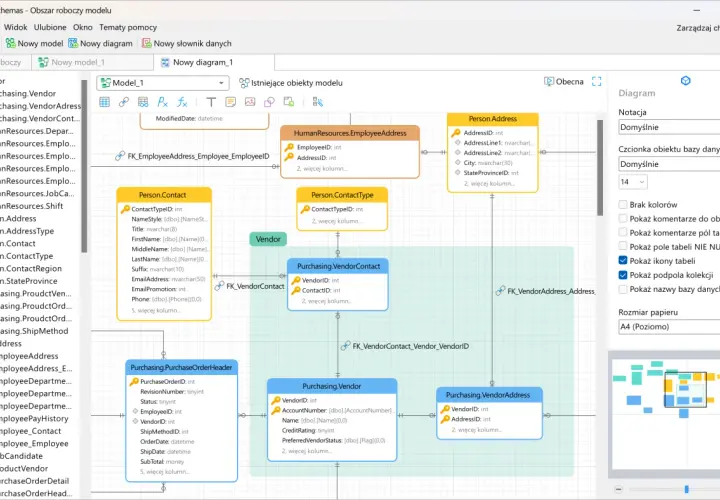720x500 pixels.
Task: Select the procedure (Px) tool icon
Action: (163, 102)
